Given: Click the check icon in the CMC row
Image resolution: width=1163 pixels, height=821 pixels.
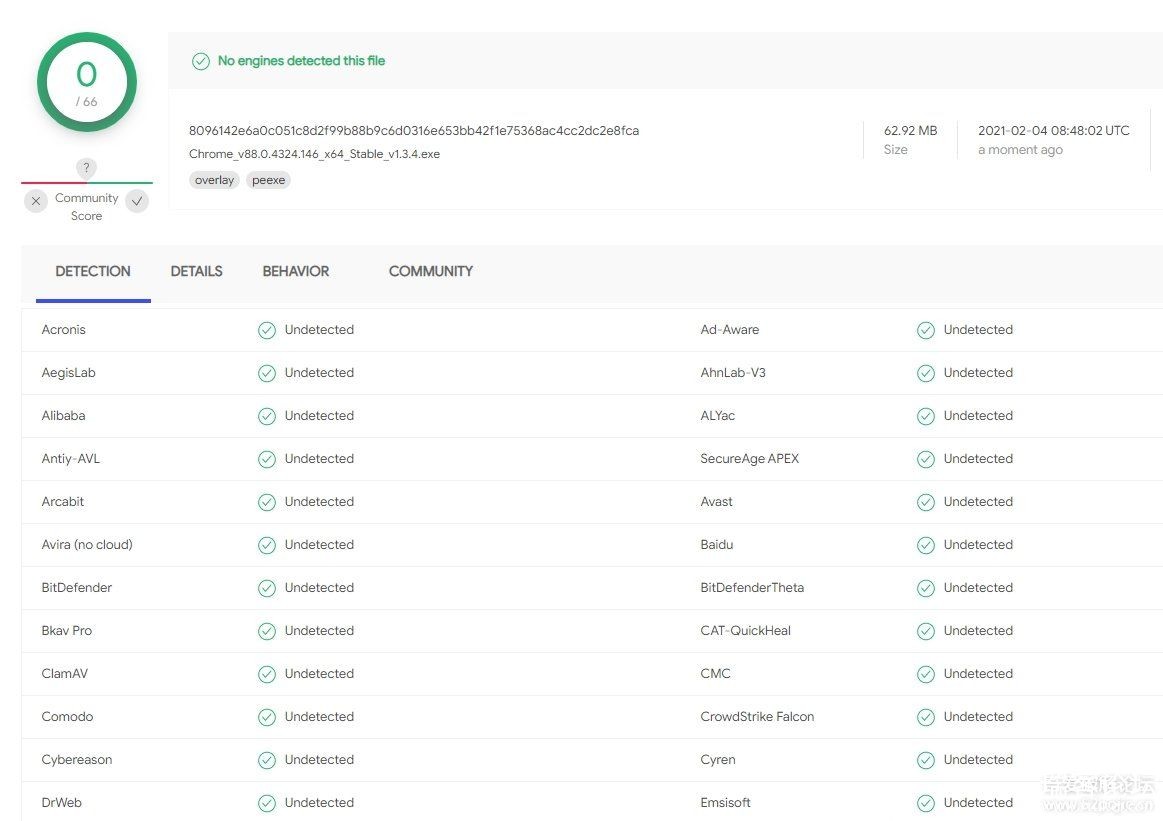Looking at the screenshot, I should 926,674.
